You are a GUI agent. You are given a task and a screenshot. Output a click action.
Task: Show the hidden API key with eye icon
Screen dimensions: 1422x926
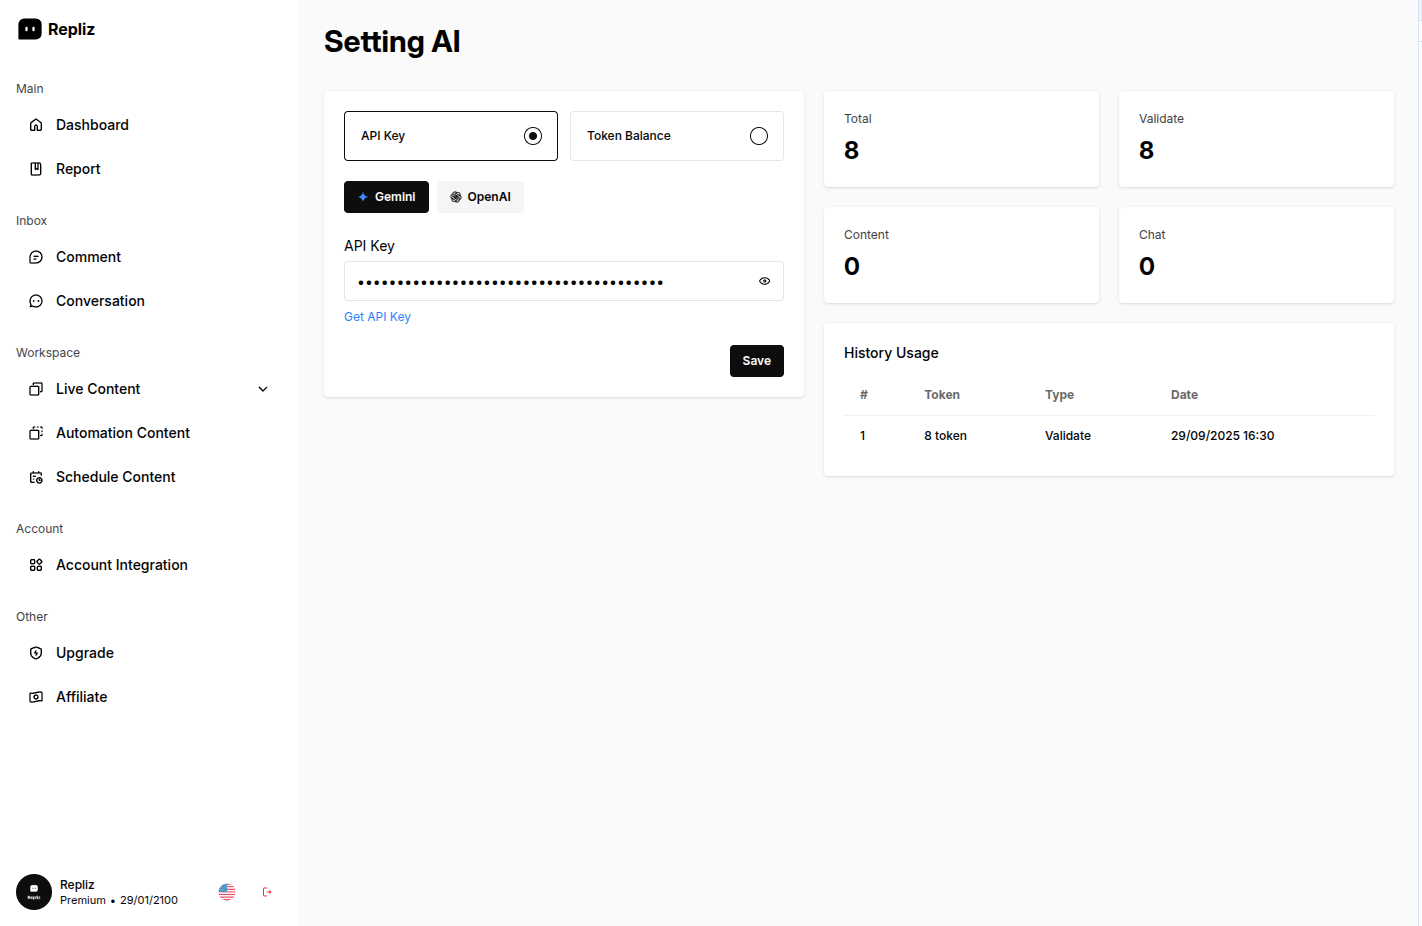coord(764,281)
